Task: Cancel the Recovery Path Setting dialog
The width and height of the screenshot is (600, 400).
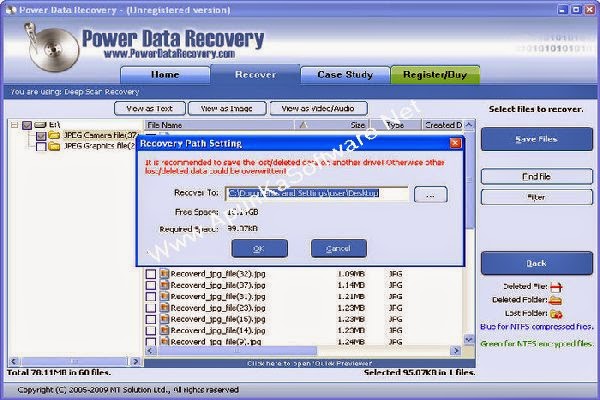Action: [339, 249]
